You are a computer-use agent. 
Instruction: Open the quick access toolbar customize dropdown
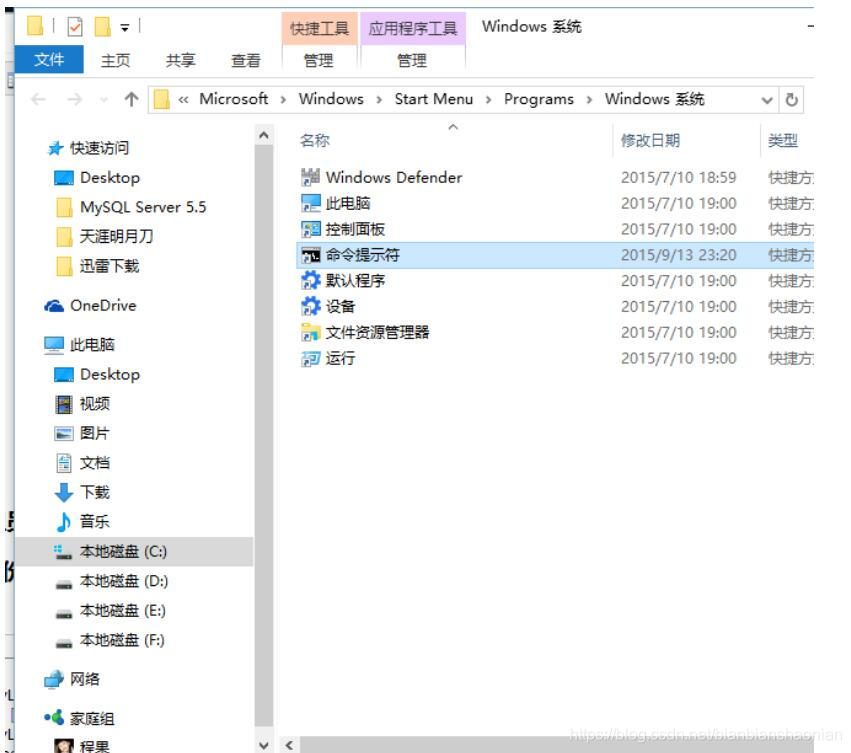click(125, 28)
